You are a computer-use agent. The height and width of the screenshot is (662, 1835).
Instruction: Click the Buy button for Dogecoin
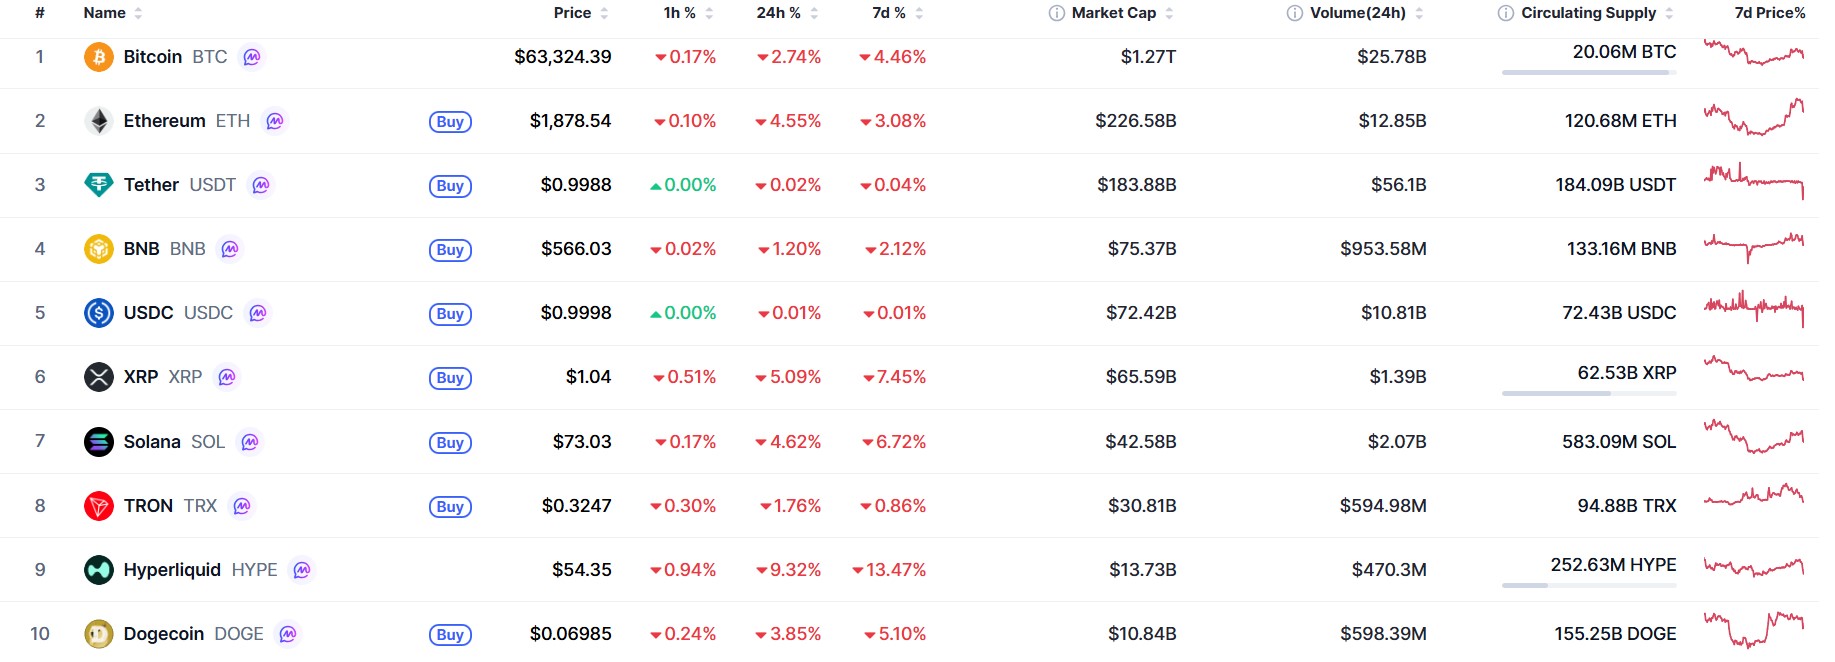point(450,635)
